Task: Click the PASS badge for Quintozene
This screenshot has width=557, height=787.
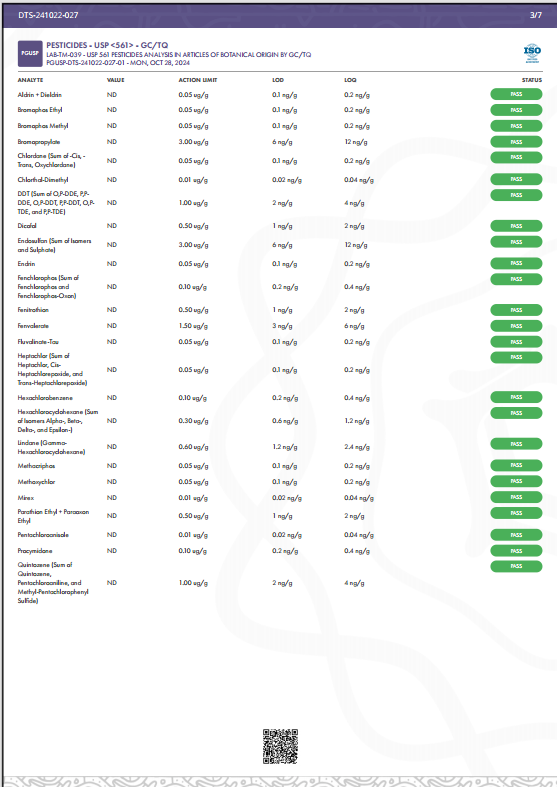Action: (516, 566)
